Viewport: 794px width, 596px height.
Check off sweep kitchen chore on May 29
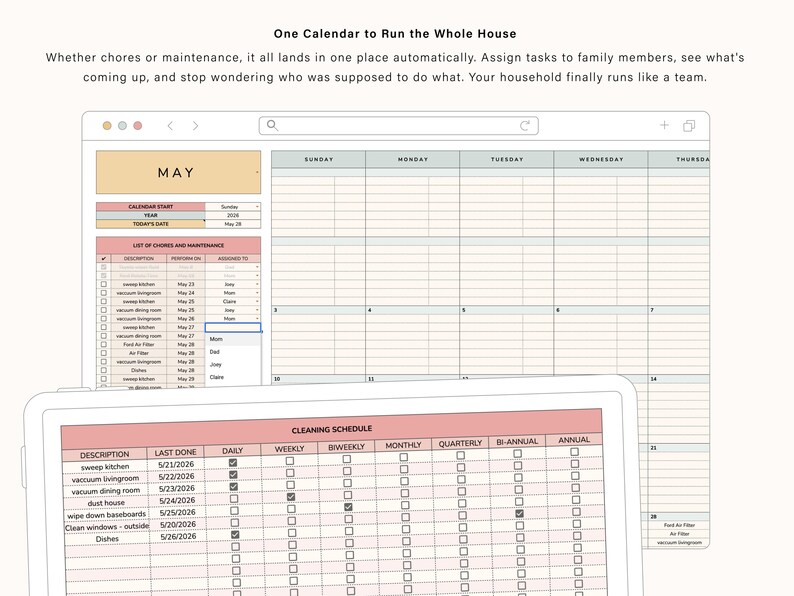[104, 379]
